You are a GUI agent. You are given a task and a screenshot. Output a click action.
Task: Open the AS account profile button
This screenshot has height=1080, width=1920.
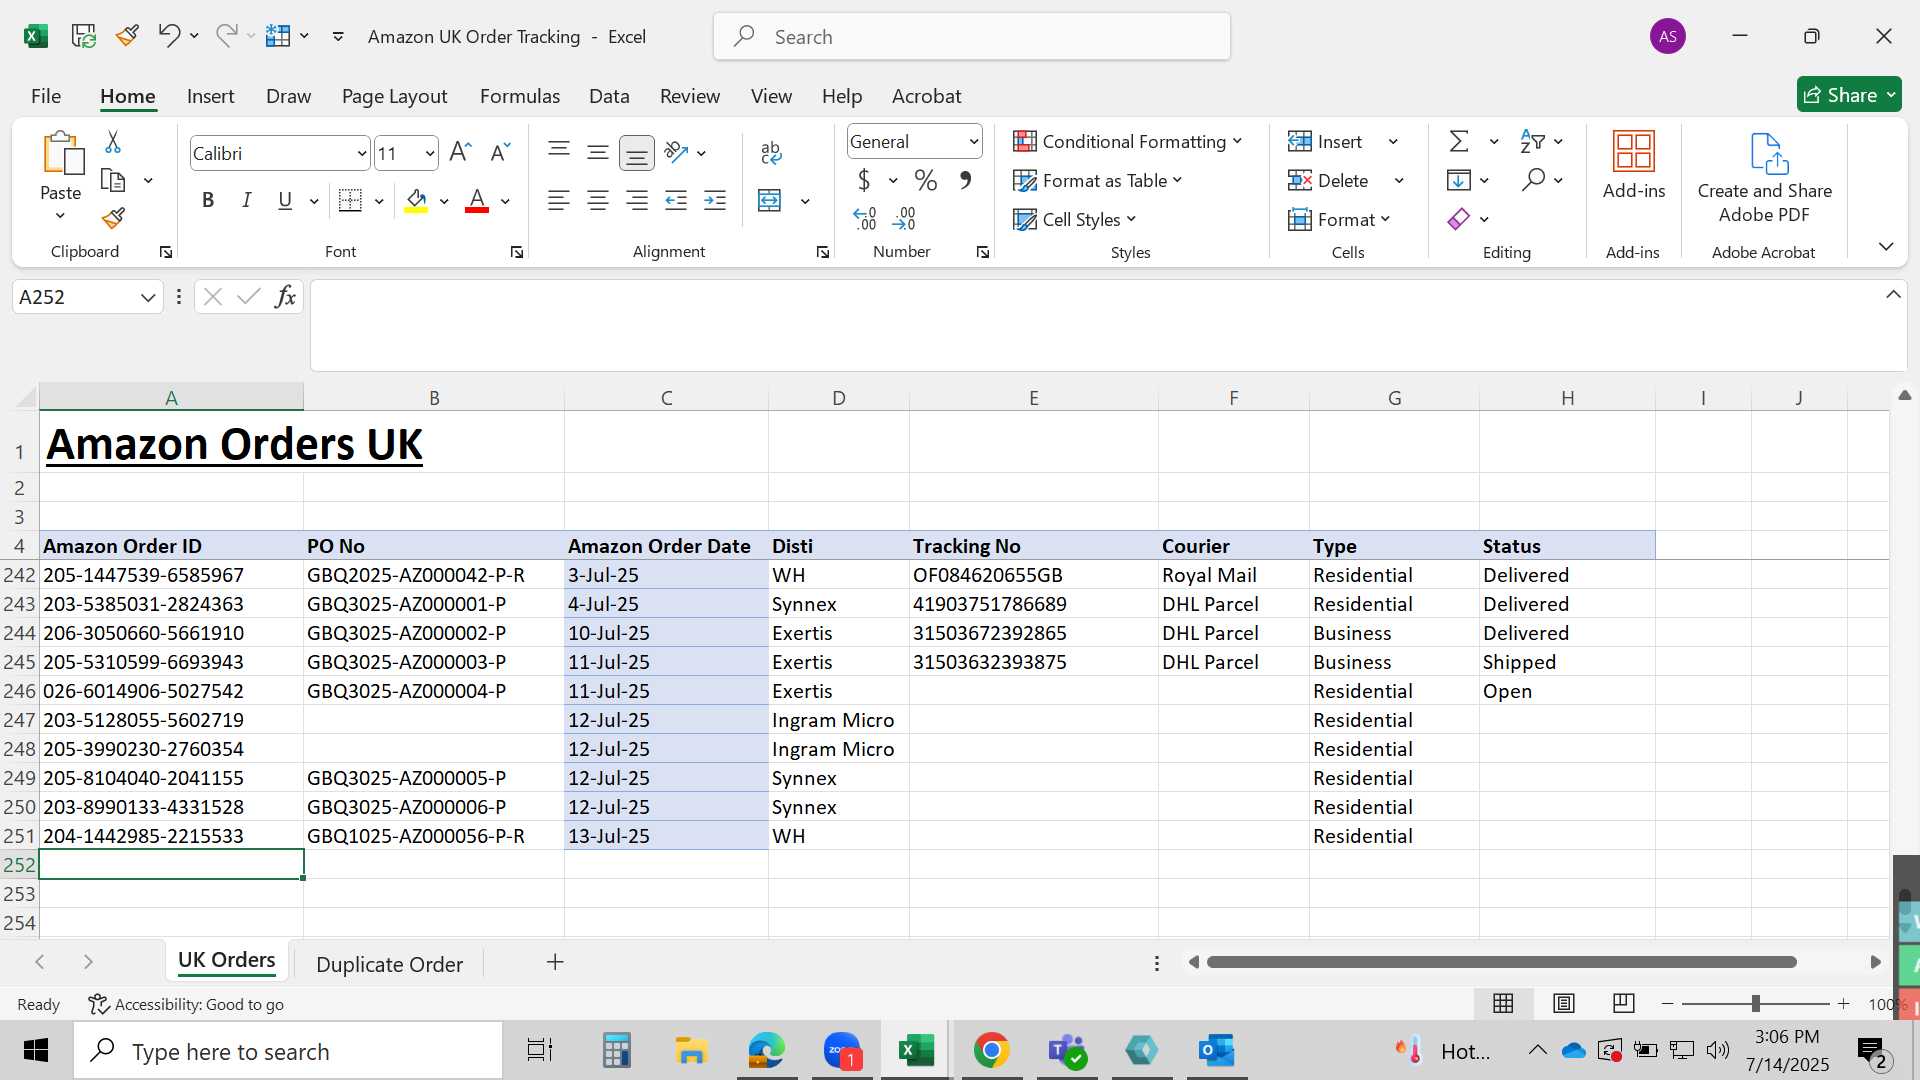[x=1667, y=36]
